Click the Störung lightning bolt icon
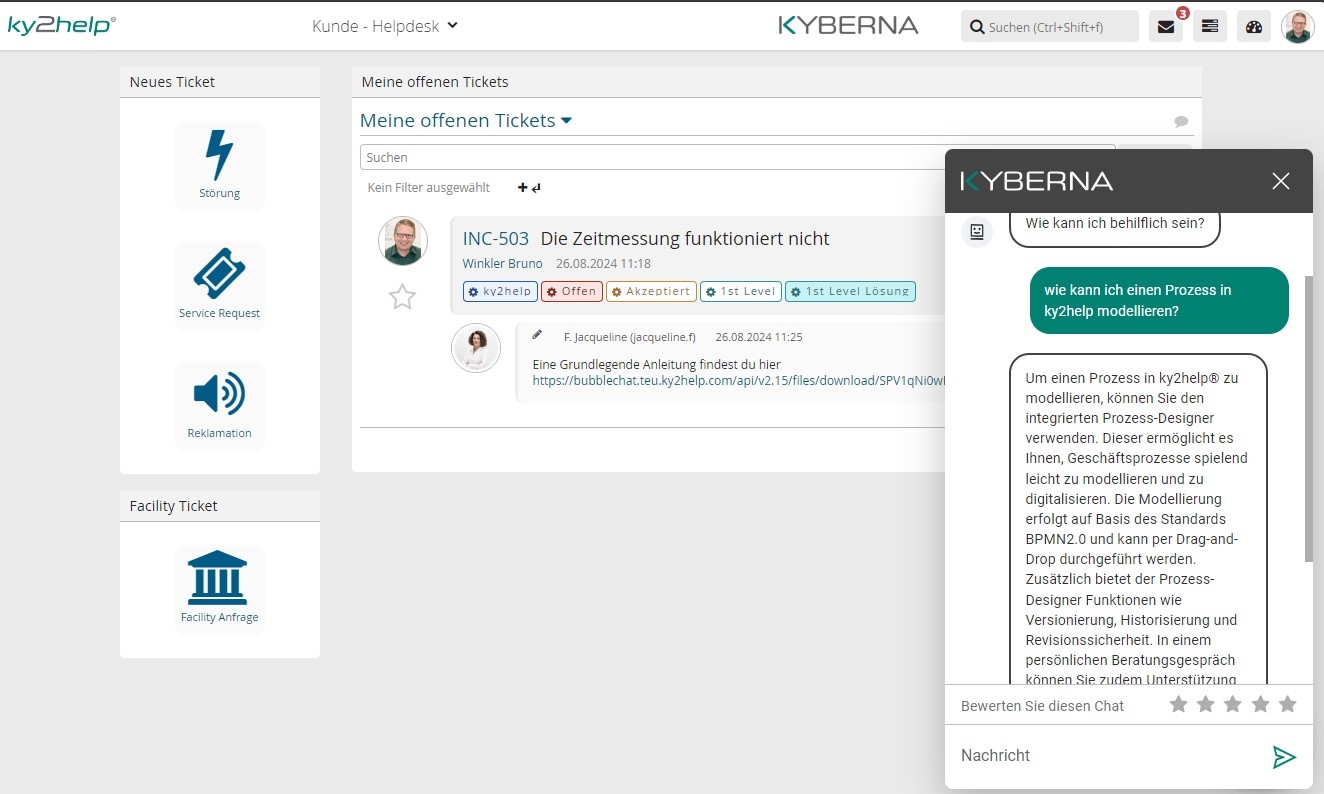Viewport: 1324px width, 794px height. 219,156
